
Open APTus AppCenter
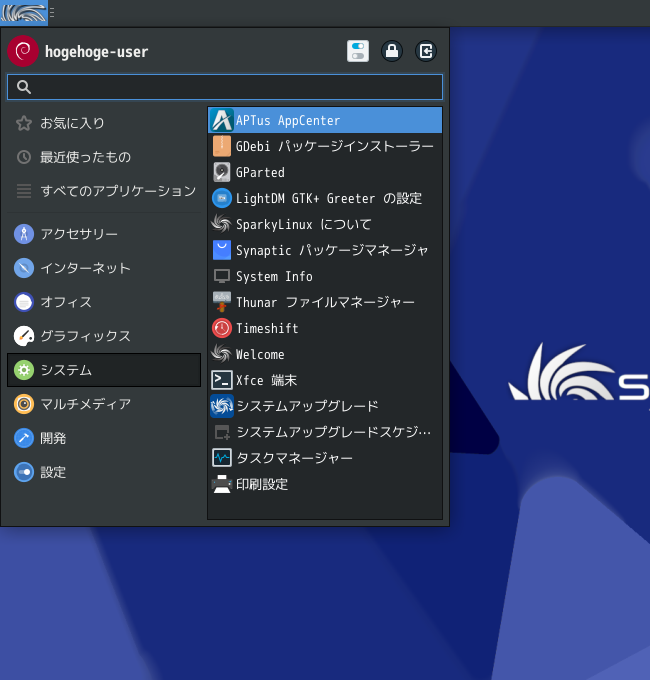[325, 120]
